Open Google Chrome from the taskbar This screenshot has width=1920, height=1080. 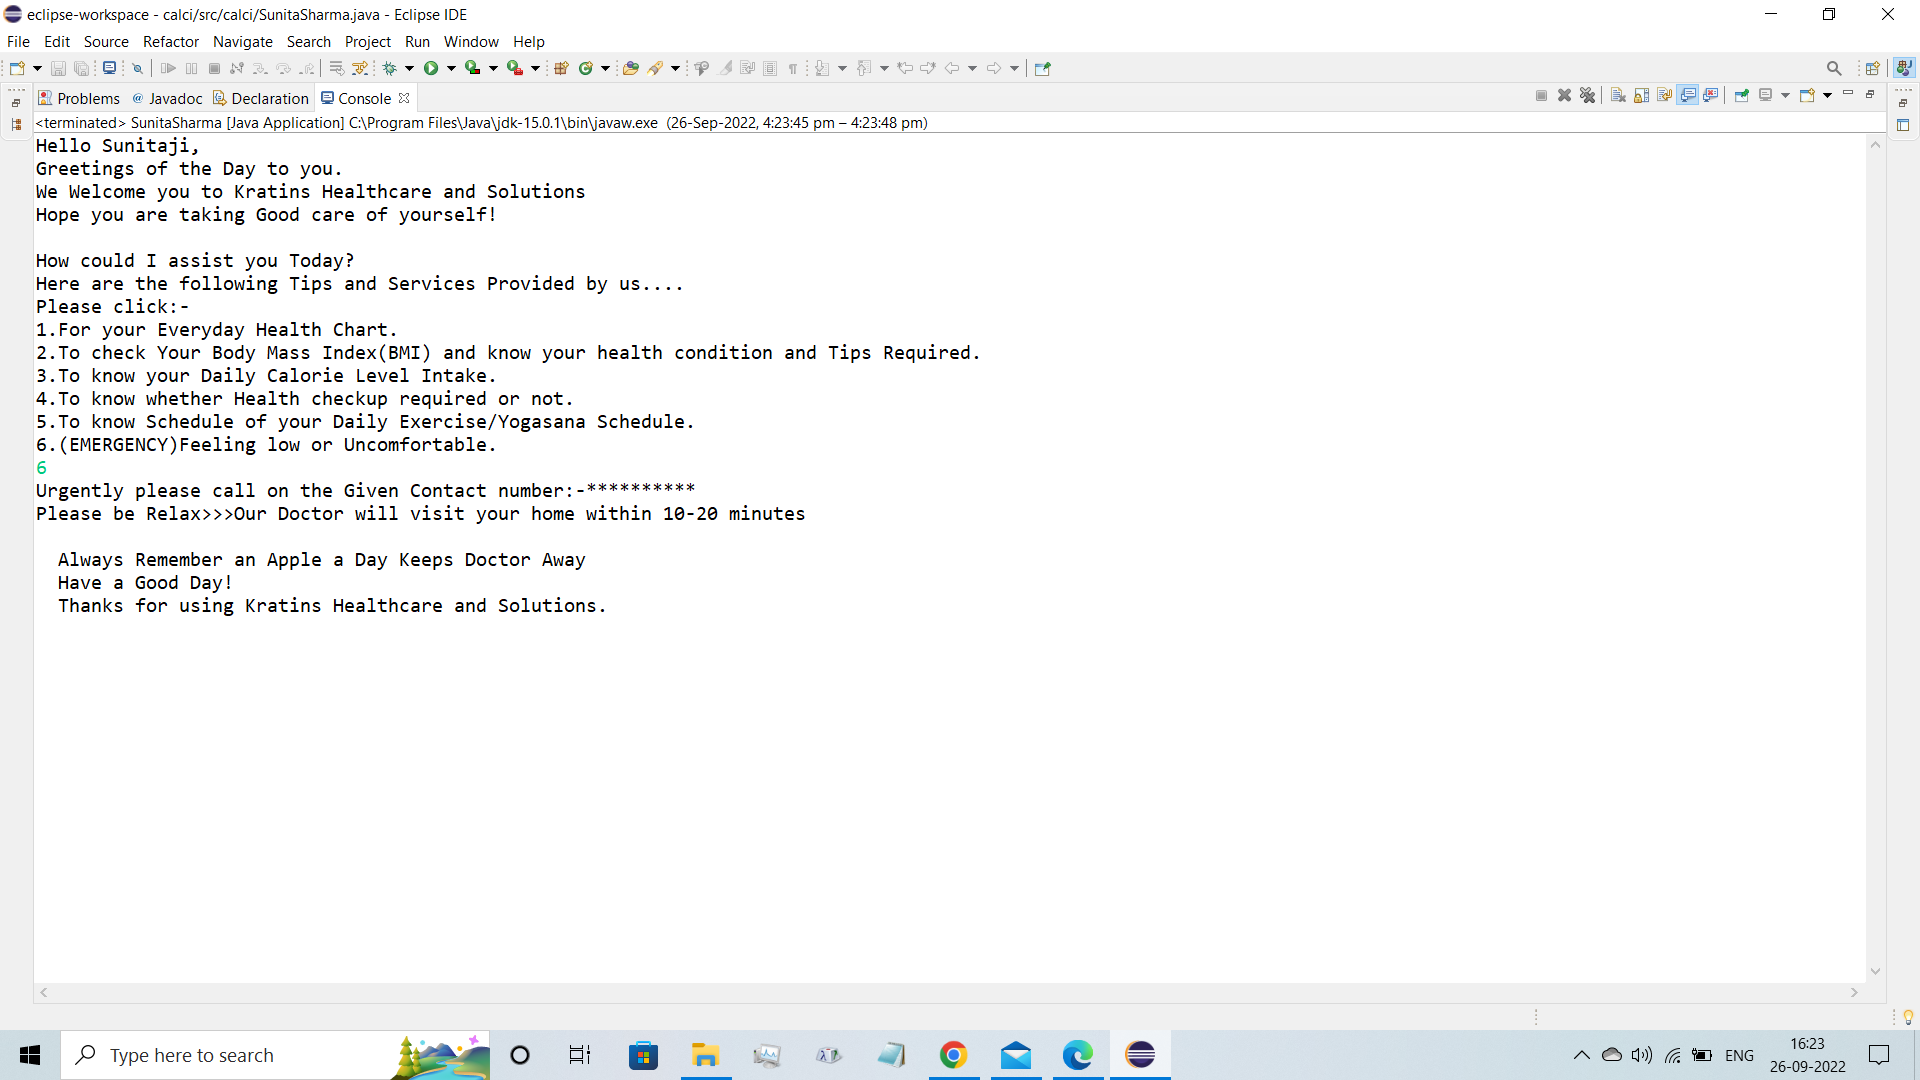coord(953,1055)
